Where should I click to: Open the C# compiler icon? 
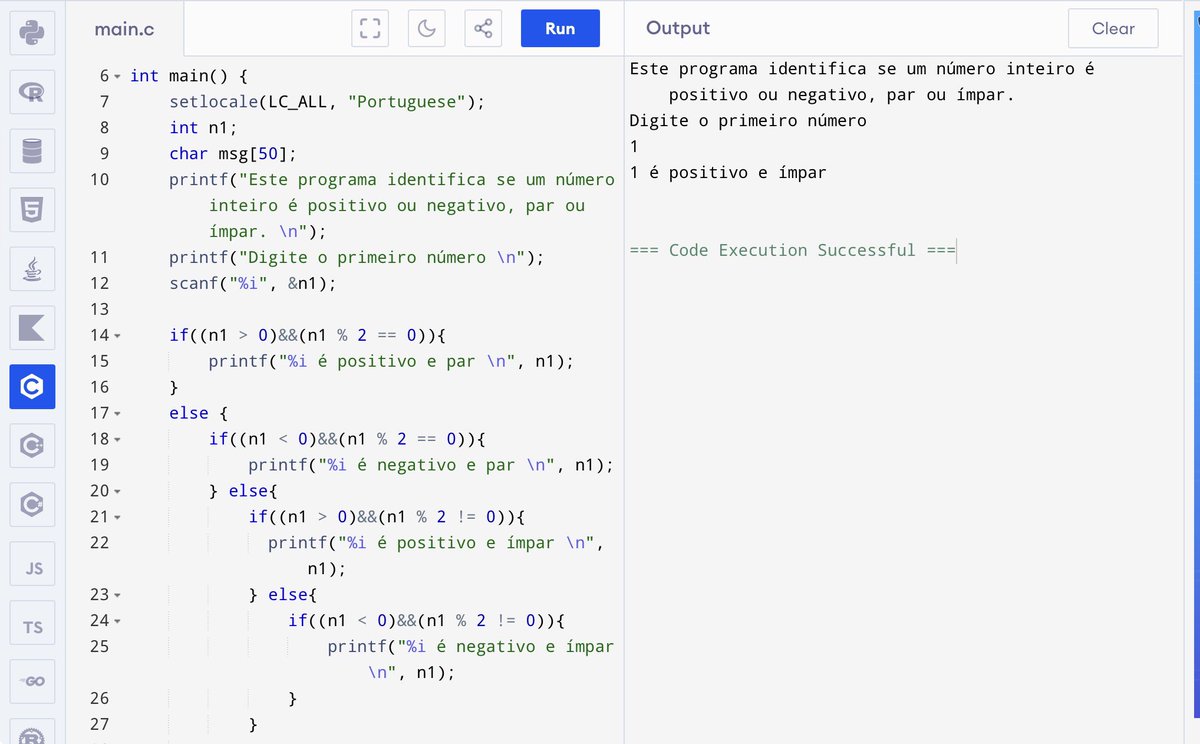[x=32, y=505]
